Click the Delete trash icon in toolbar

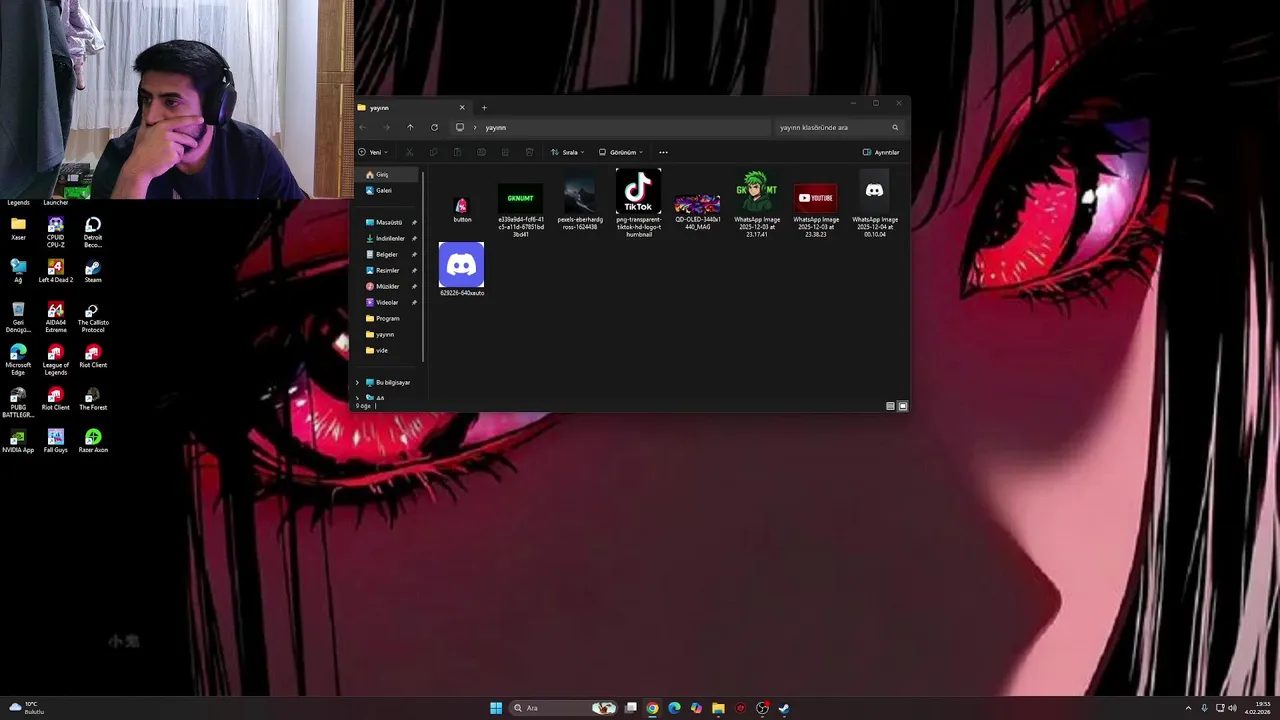coord(529,152)
